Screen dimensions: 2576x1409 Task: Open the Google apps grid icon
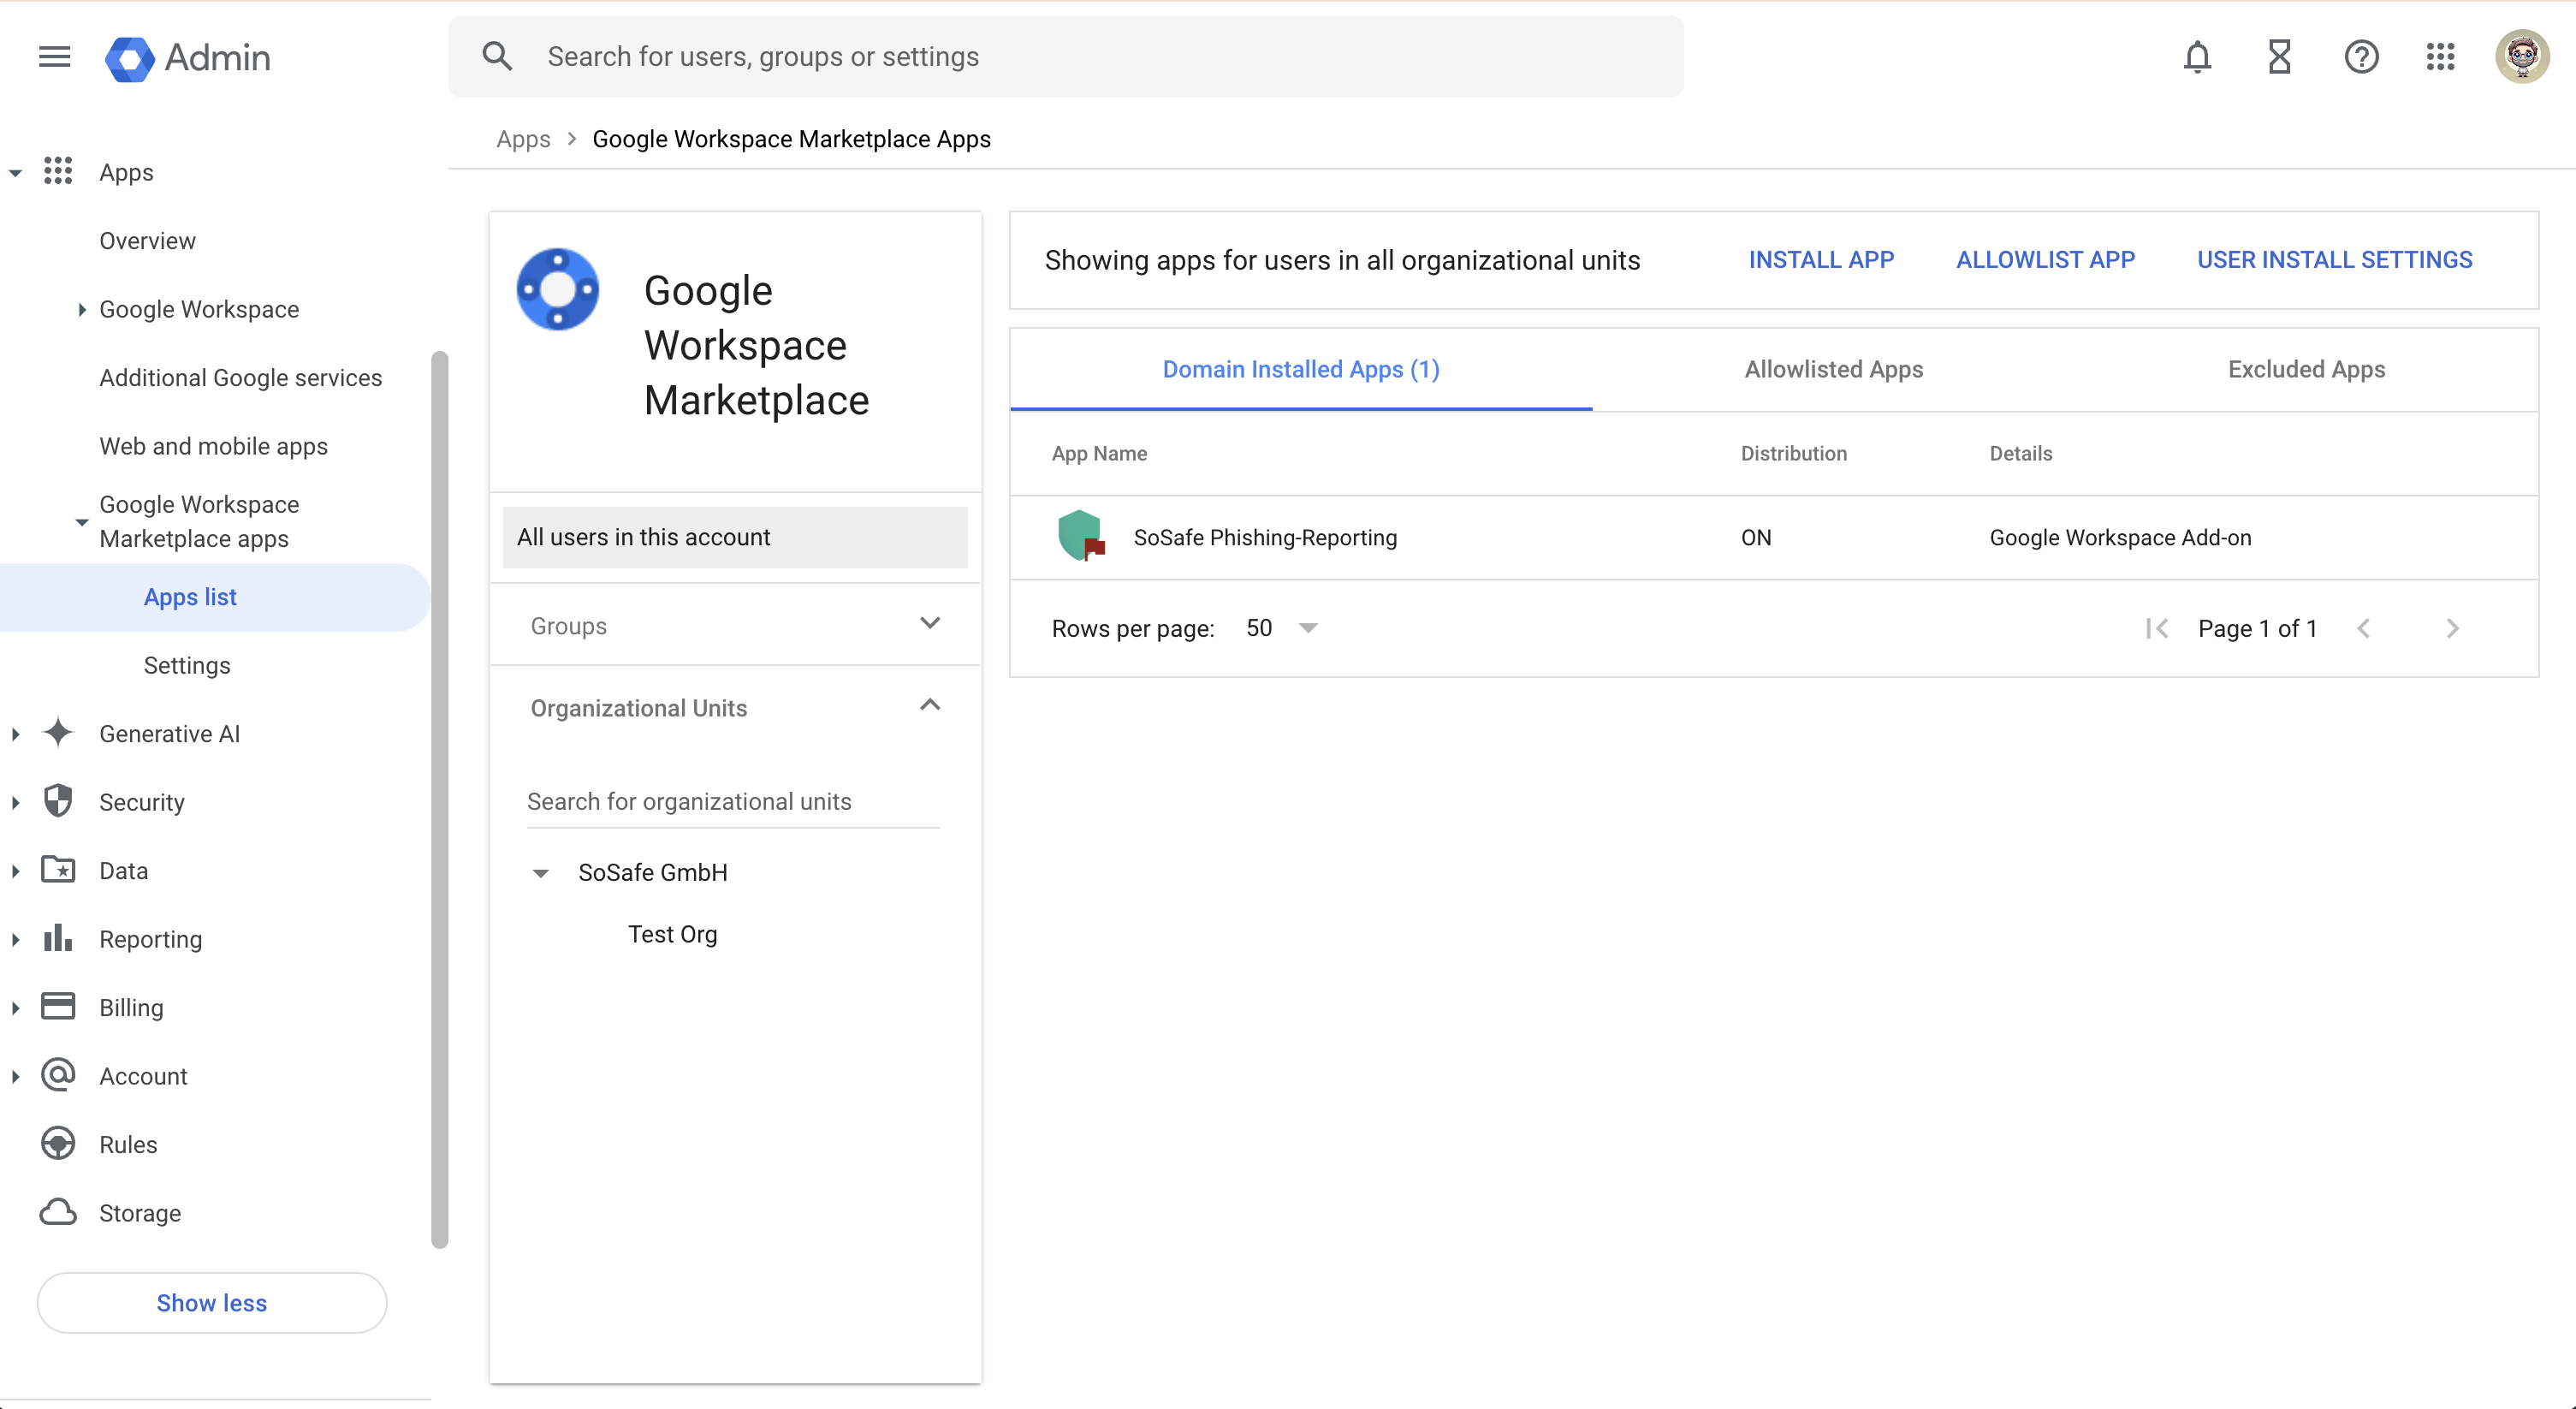click(2440, 57)
